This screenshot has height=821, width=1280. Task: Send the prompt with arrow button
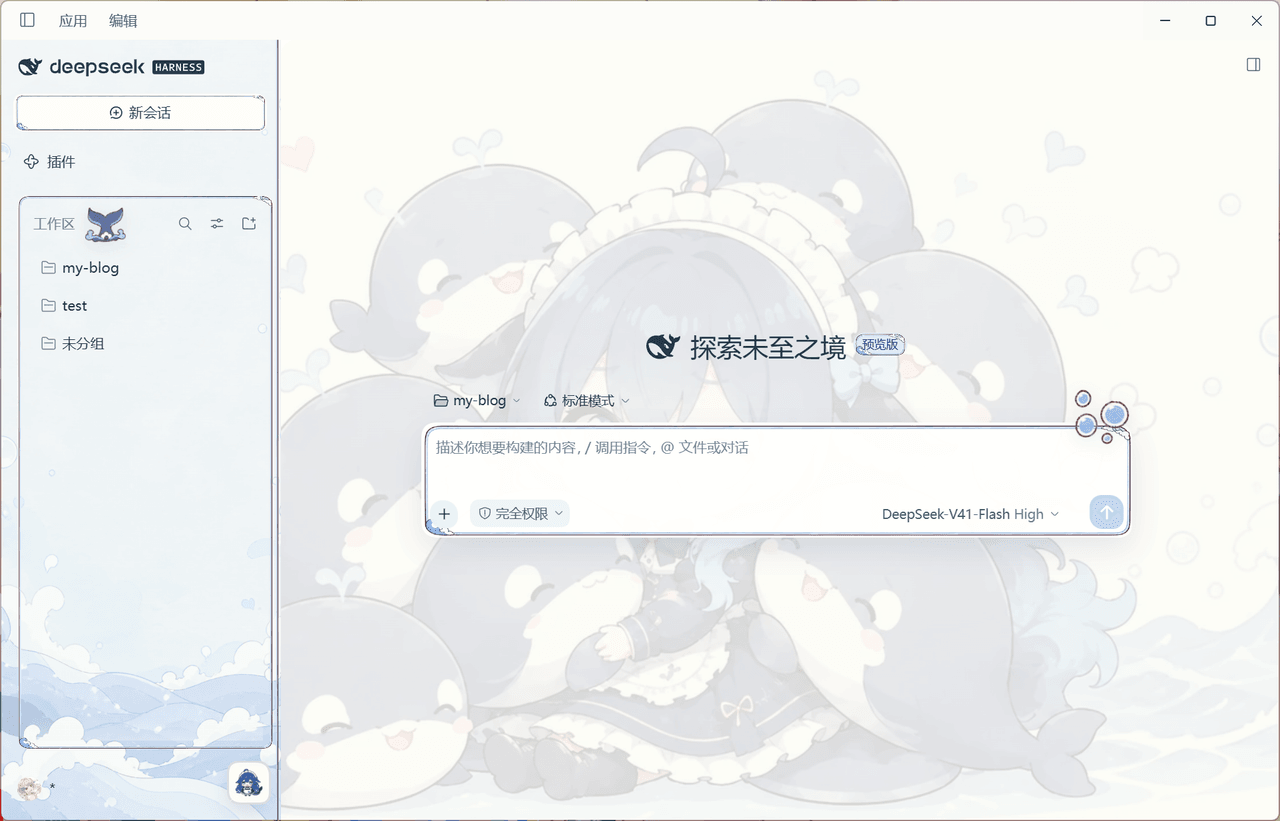(x=1107, y=513)
